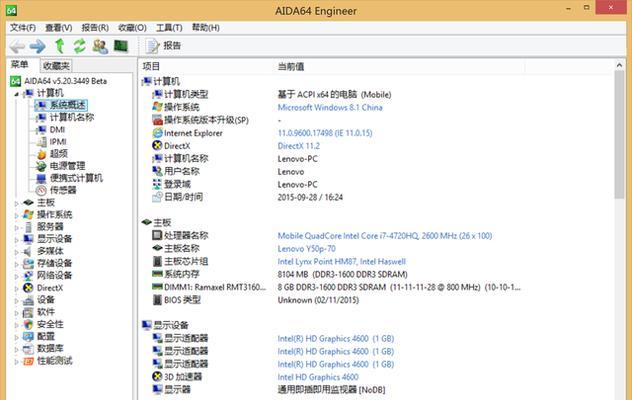Refresh using the green circular arrows icon
Image resolution: width=632 pixels, height=400 pixels.
(x=79, y=46)
